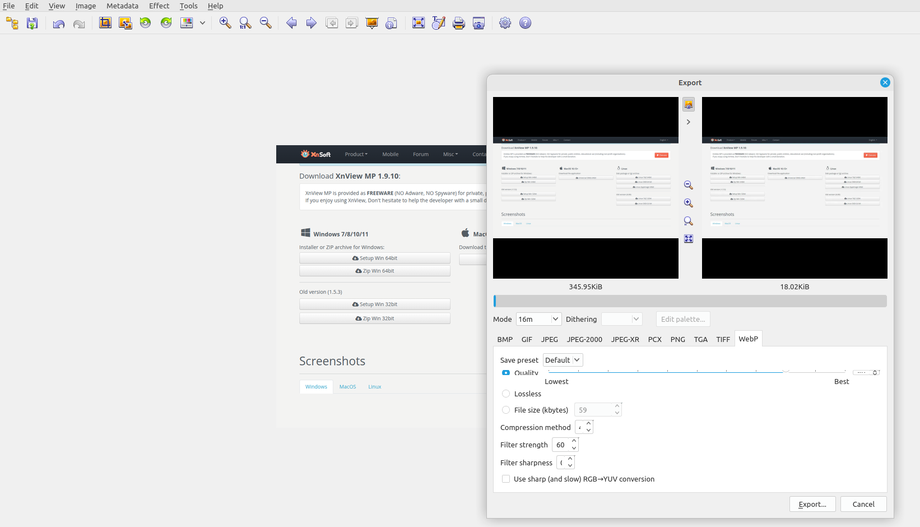Screen dimensions: 920x527
Task: Zoom in Export dialog preview
Action: point(688,203)
